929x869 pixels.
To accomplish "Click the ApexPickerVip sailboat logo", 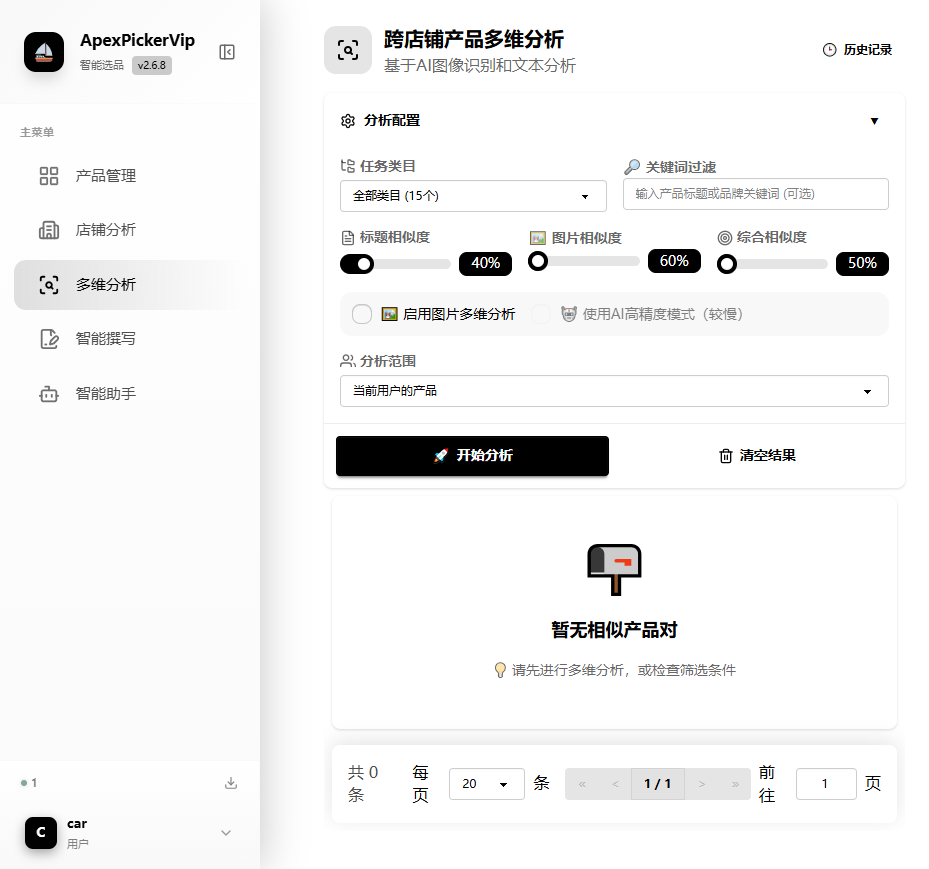I will coord(44,52).
